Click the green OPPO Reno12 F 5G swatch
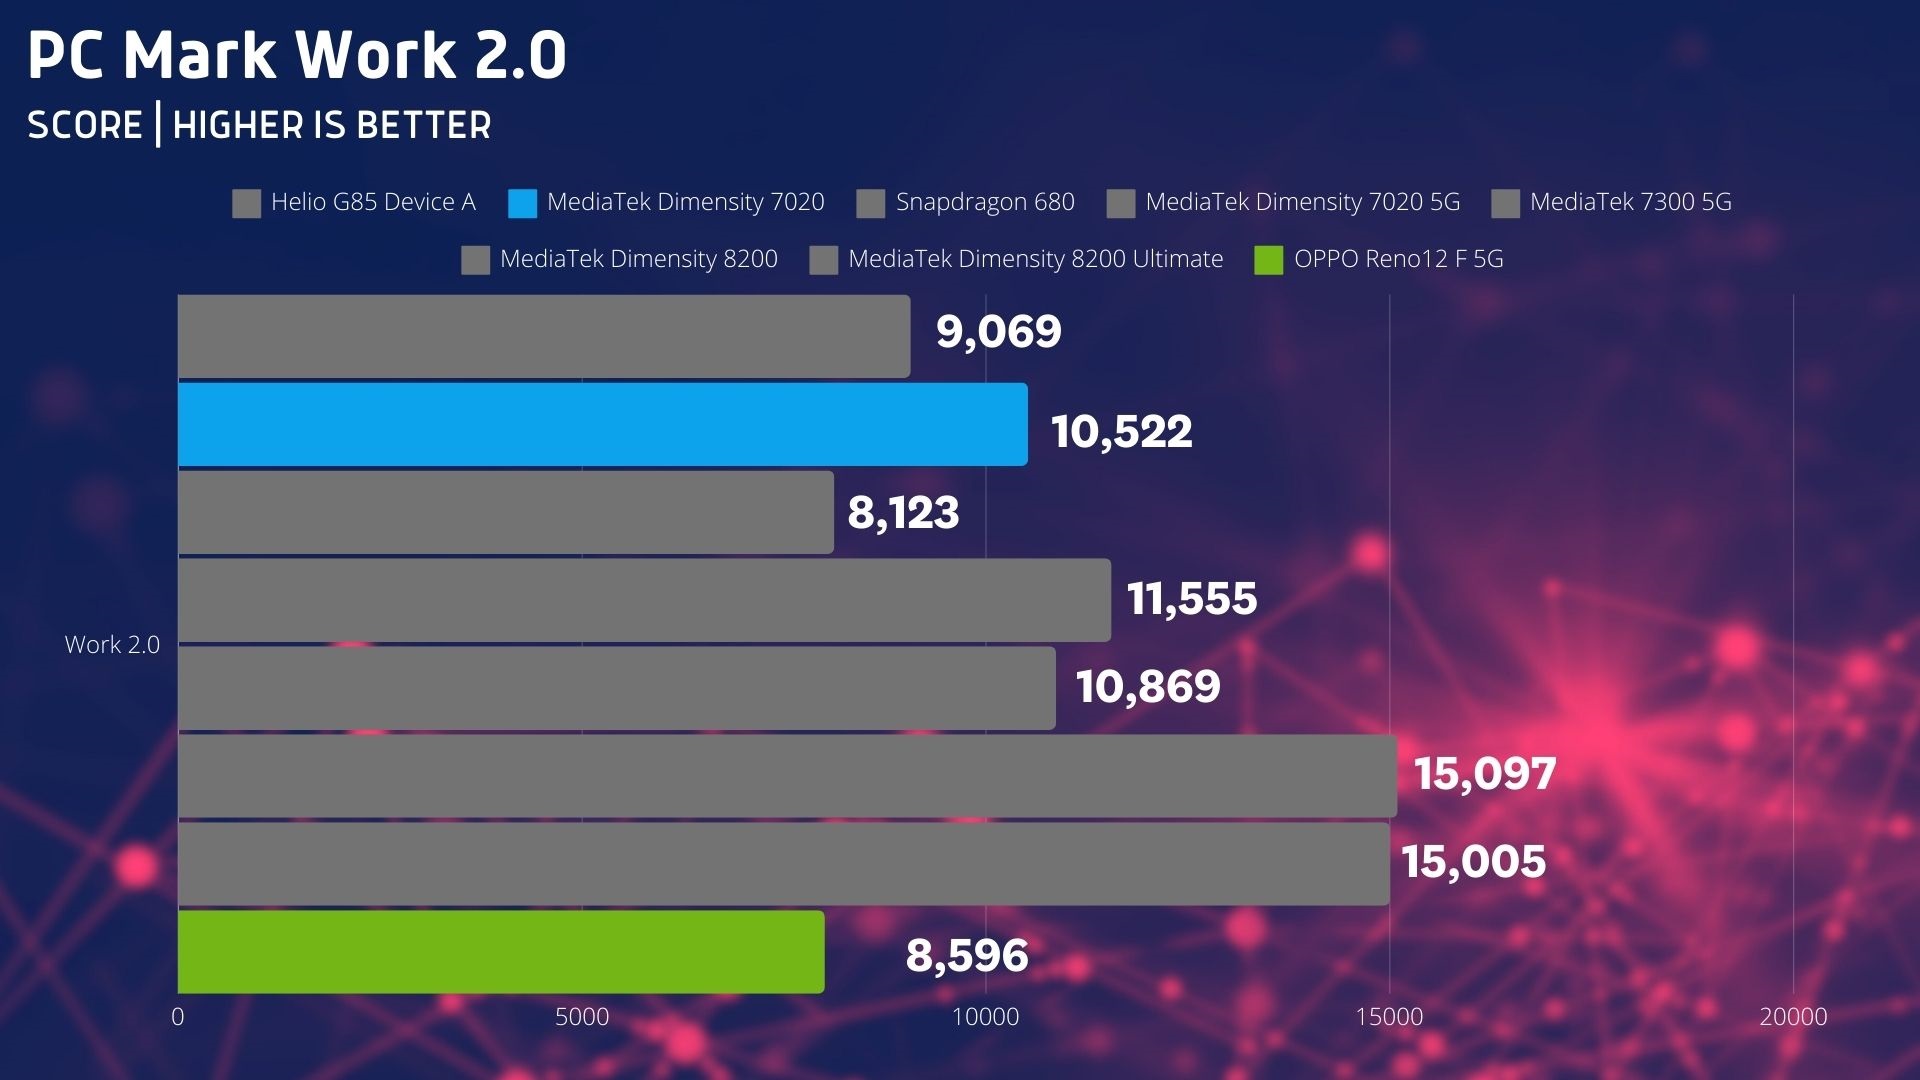This screenshot has width=1920, height=1080. (1268, 260)
